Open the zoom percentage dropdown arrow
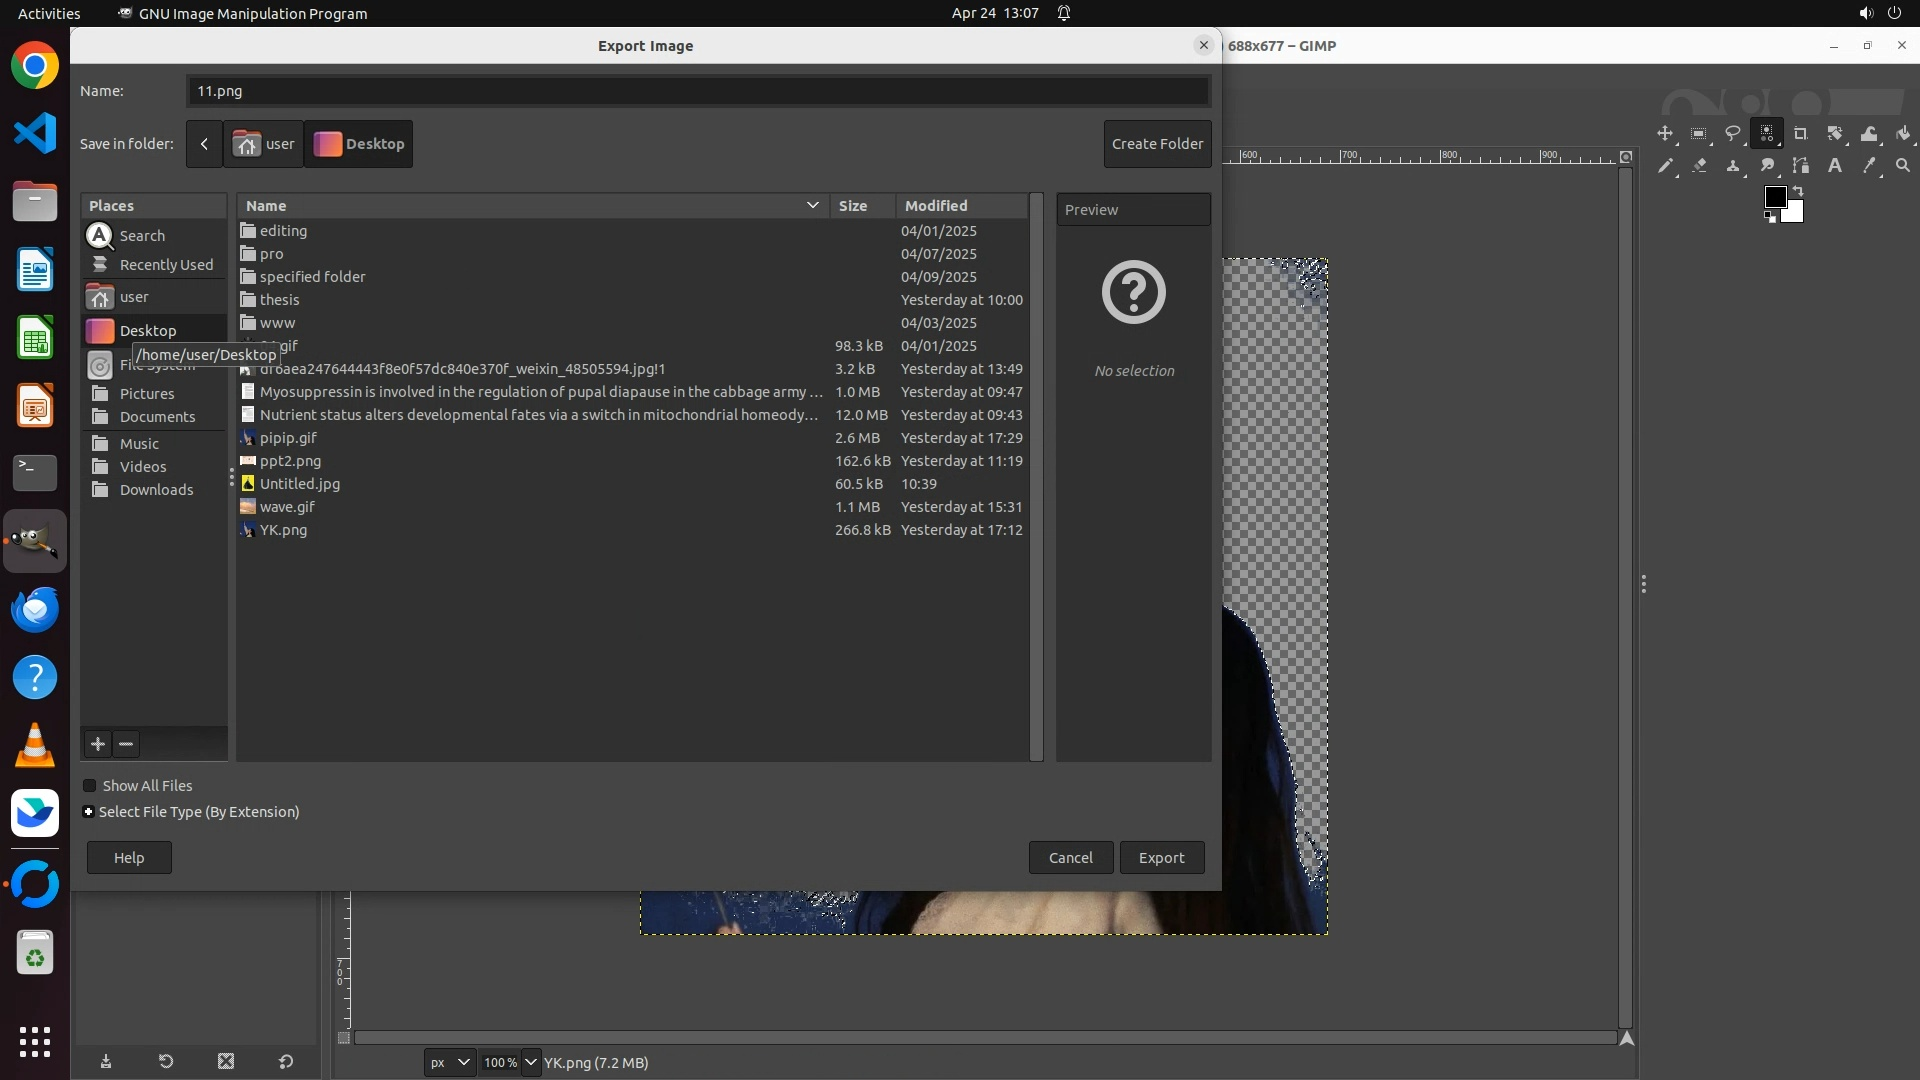1920x1080 pixels. pos(531,1063)
